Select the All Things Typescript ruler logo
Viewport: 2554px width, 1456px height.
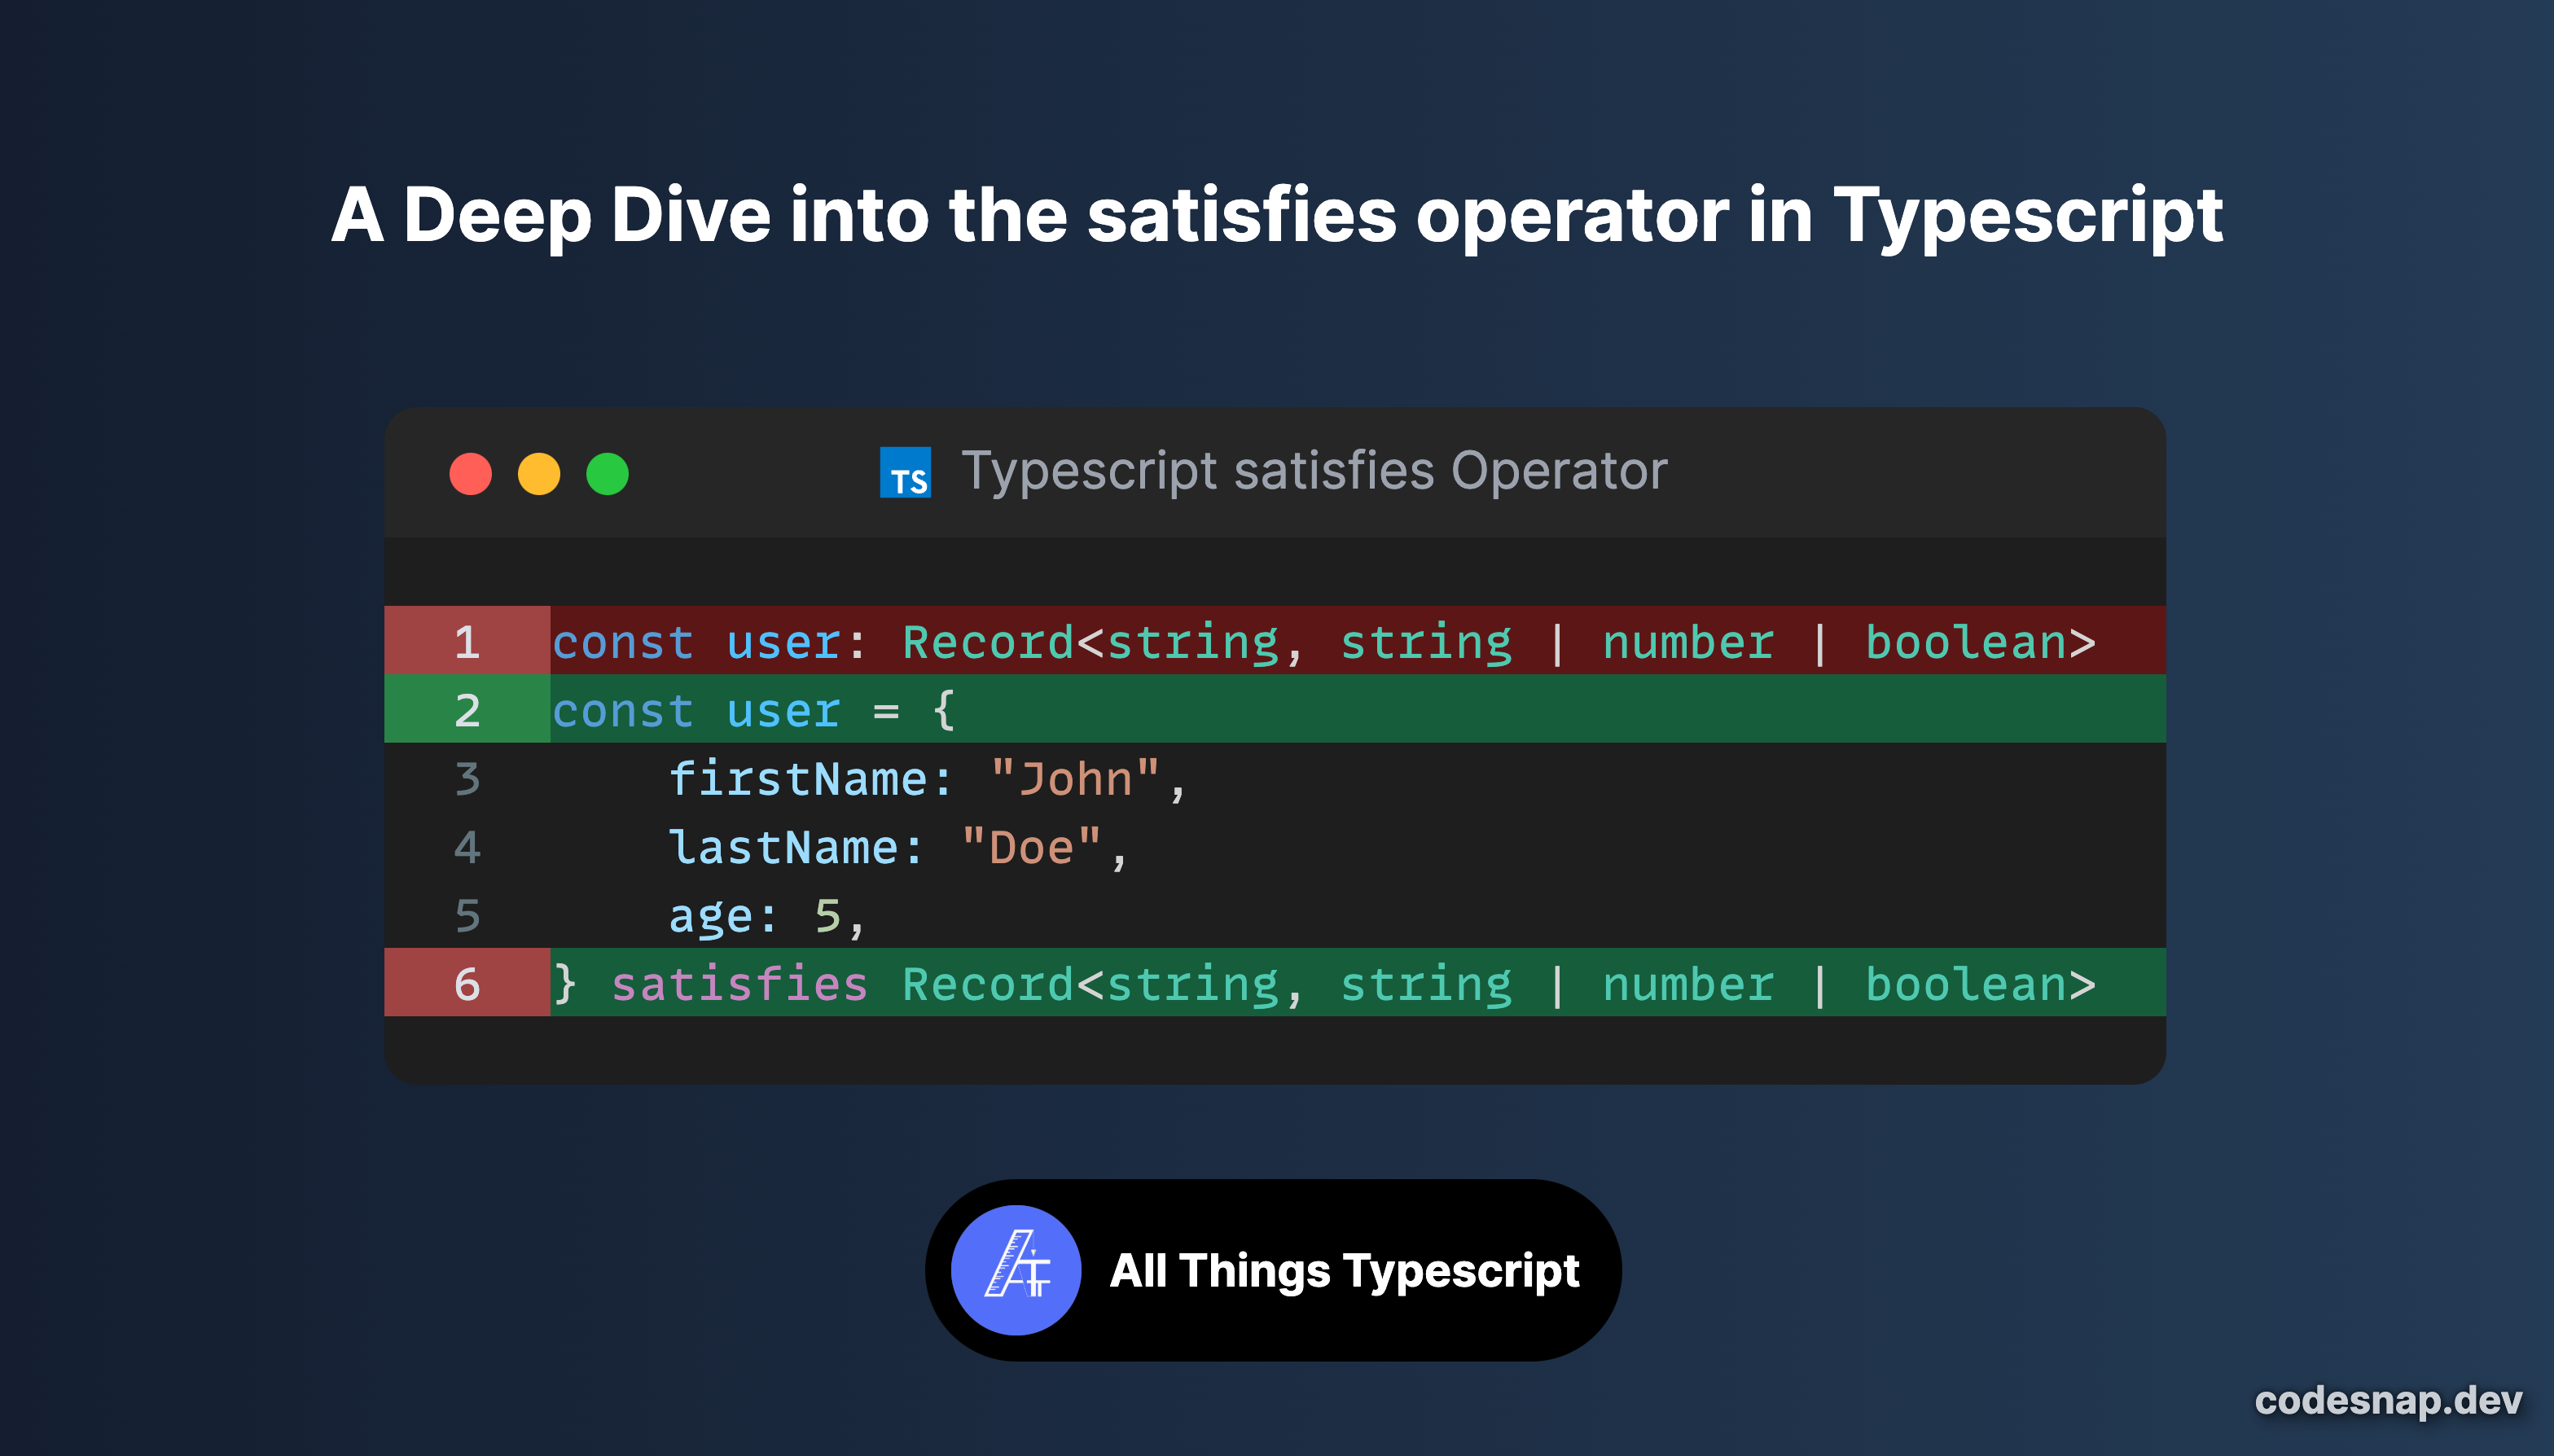coord(1017,1270)
